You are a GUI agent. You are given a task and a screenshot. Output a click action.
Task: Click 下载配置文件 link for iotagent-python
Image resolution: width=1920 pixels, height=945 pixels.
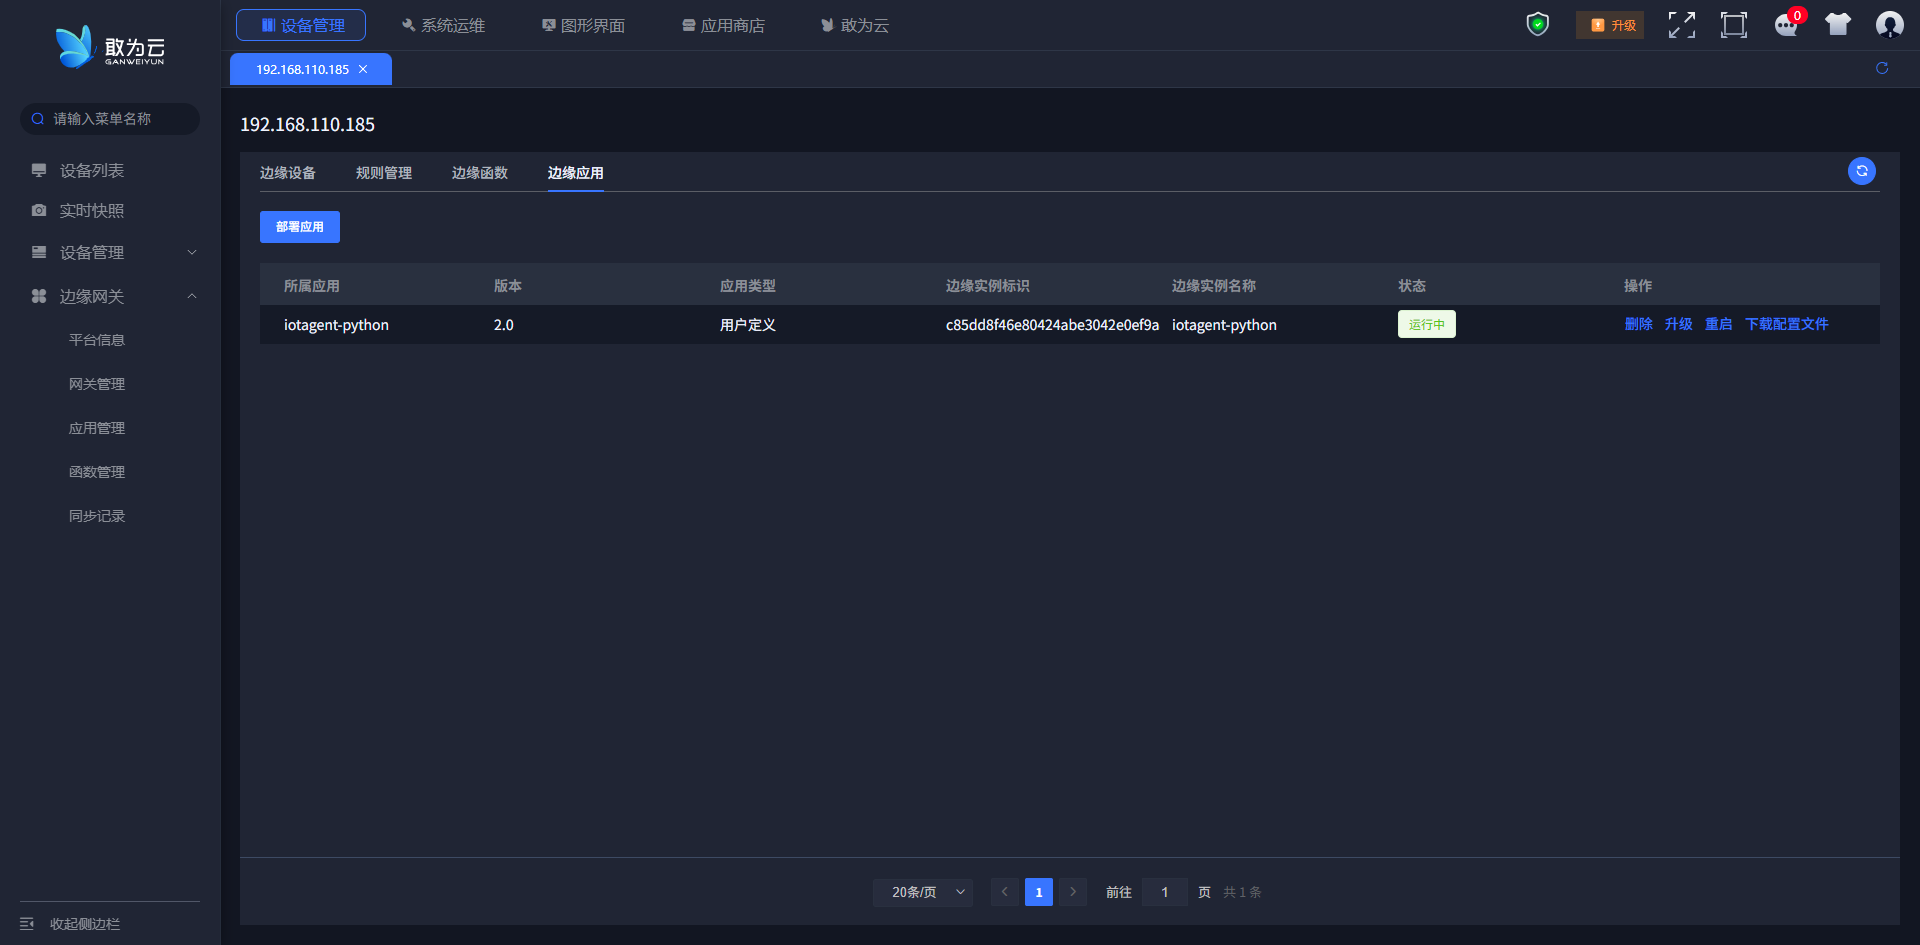click(x=1786, y=324)
